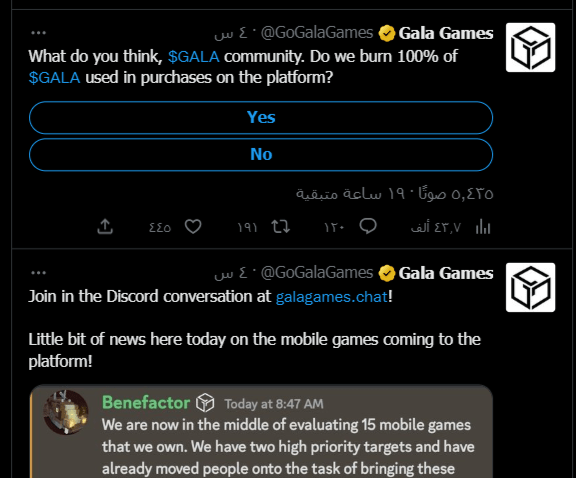Click the first $GALA cashtag in poll question
The image size is (576, 478).
click(x=194, y=57)
